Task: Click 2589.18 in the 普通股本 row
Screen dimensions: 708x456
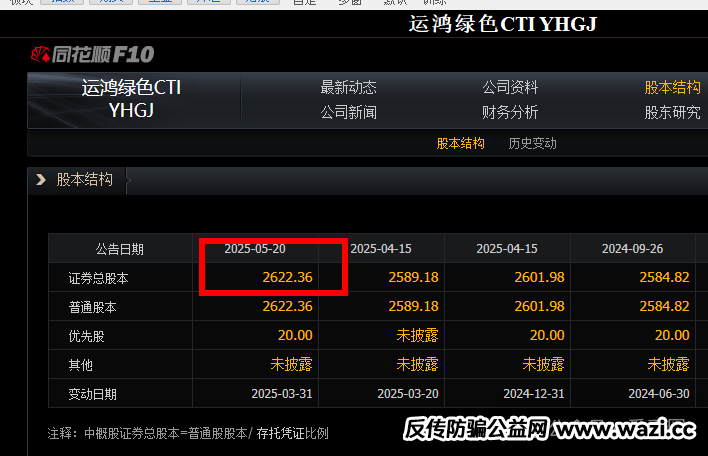Action: [x=413, y=306]
